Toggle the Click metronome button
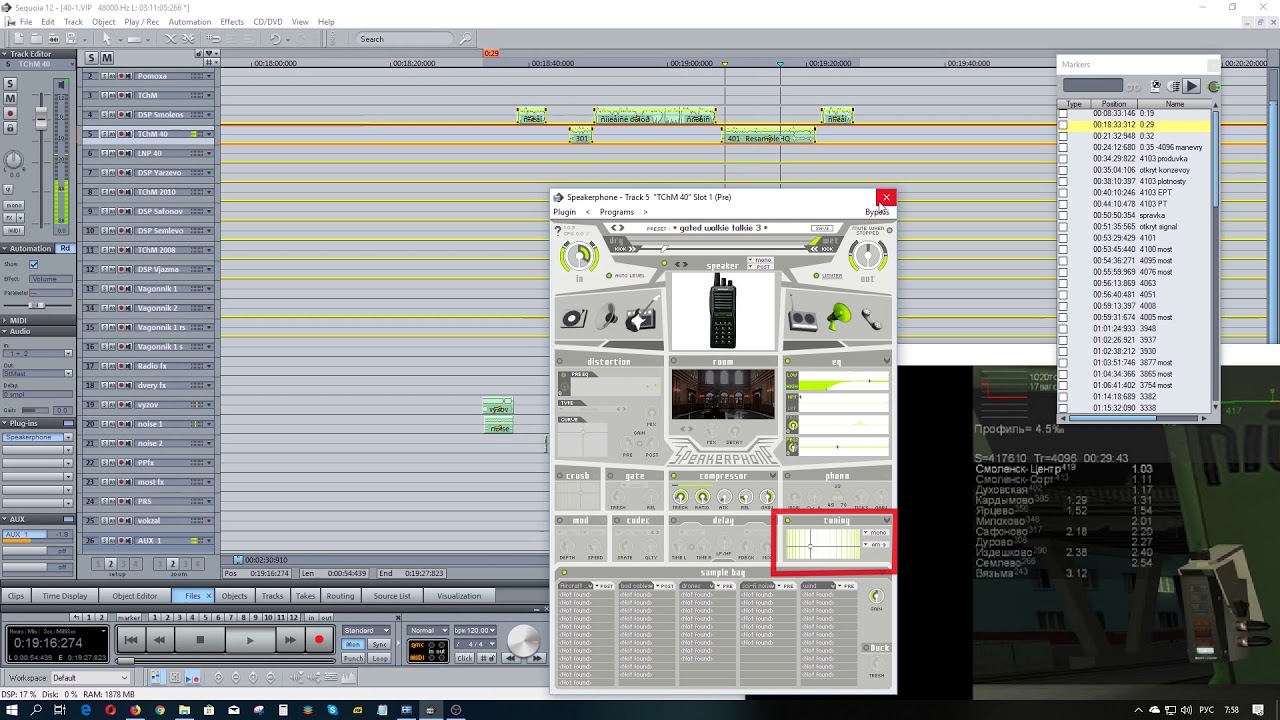Image resolution: width=1280 pixels, height=720 pixels. tap(465, 658)
